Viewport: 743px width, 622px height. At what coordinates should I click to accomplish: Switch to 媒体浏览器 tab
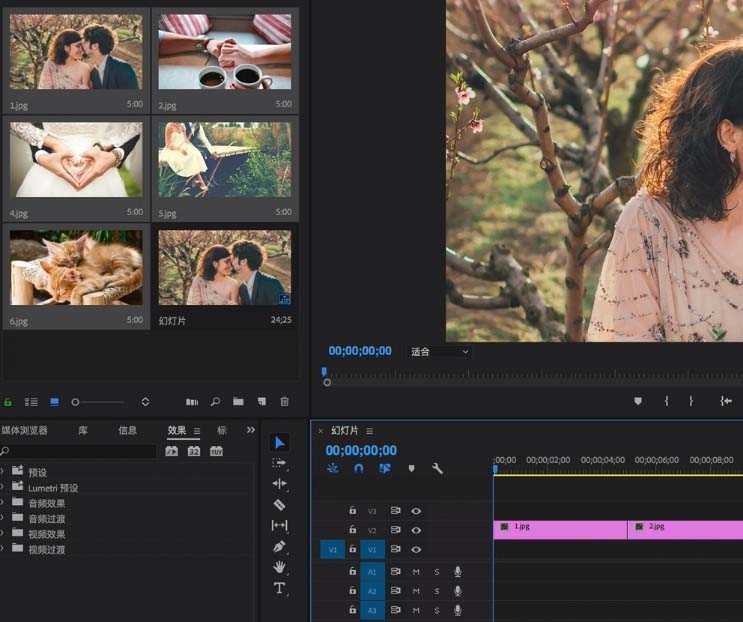(x=24, y=430)
